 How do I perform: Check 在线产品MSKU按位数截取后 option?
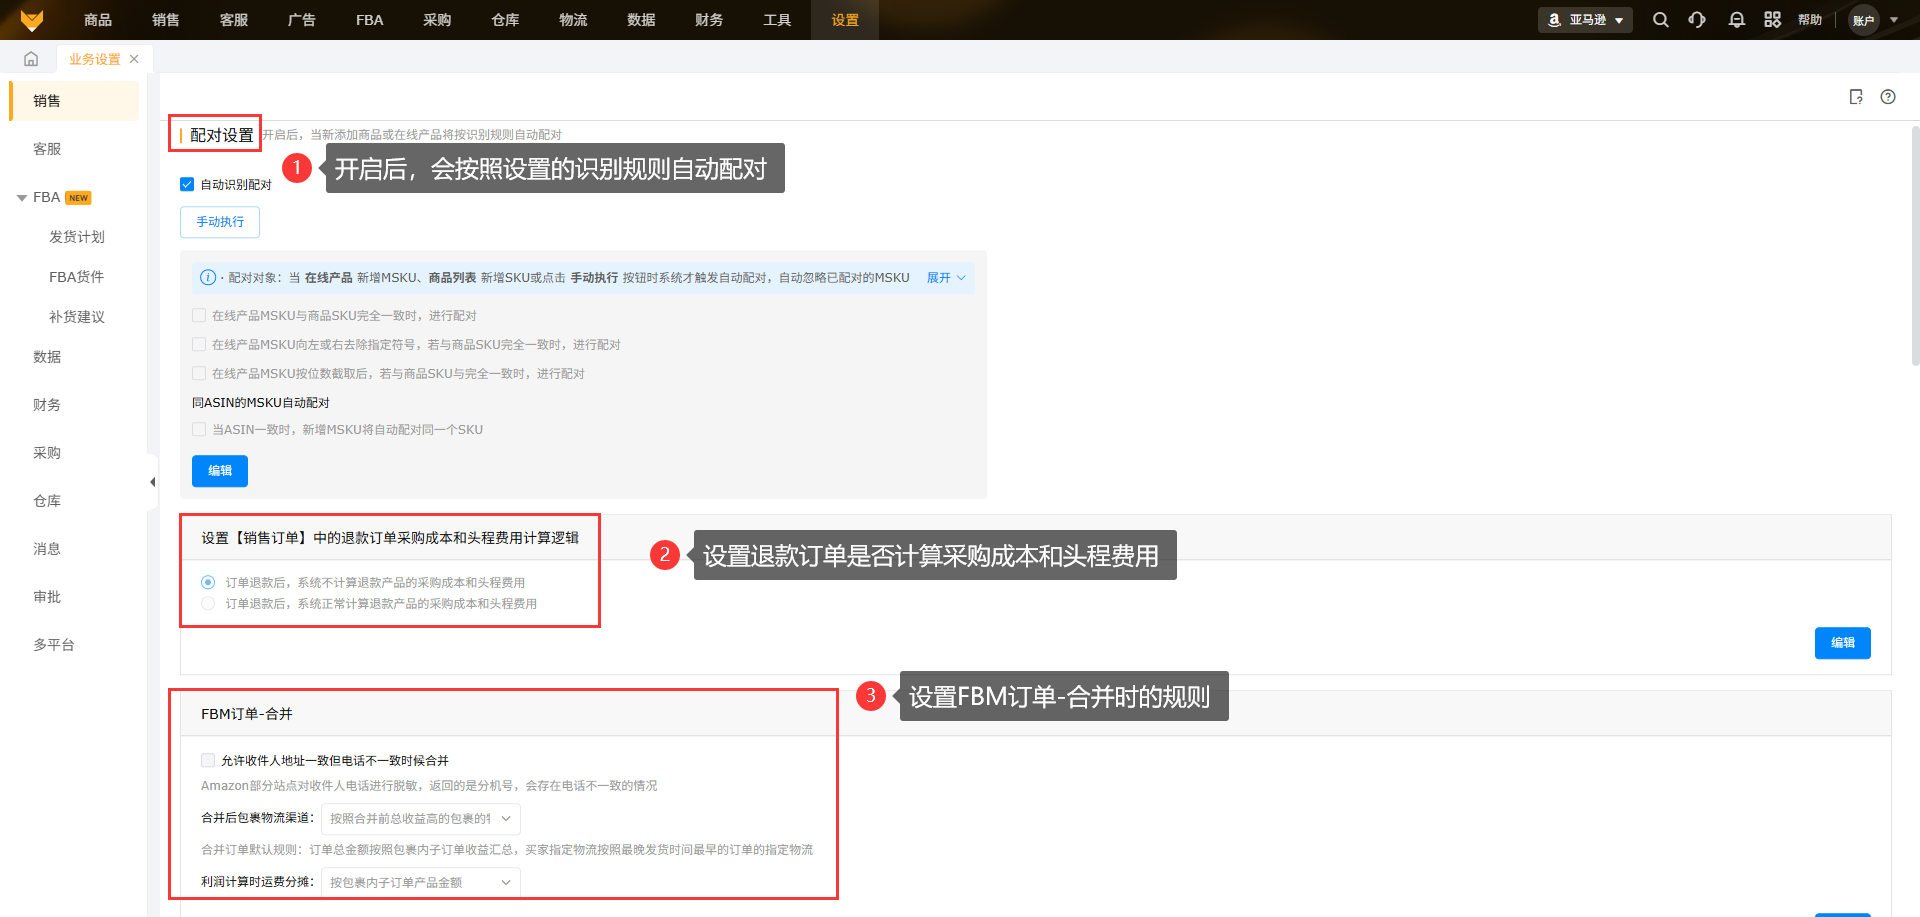tap(199, 373)
